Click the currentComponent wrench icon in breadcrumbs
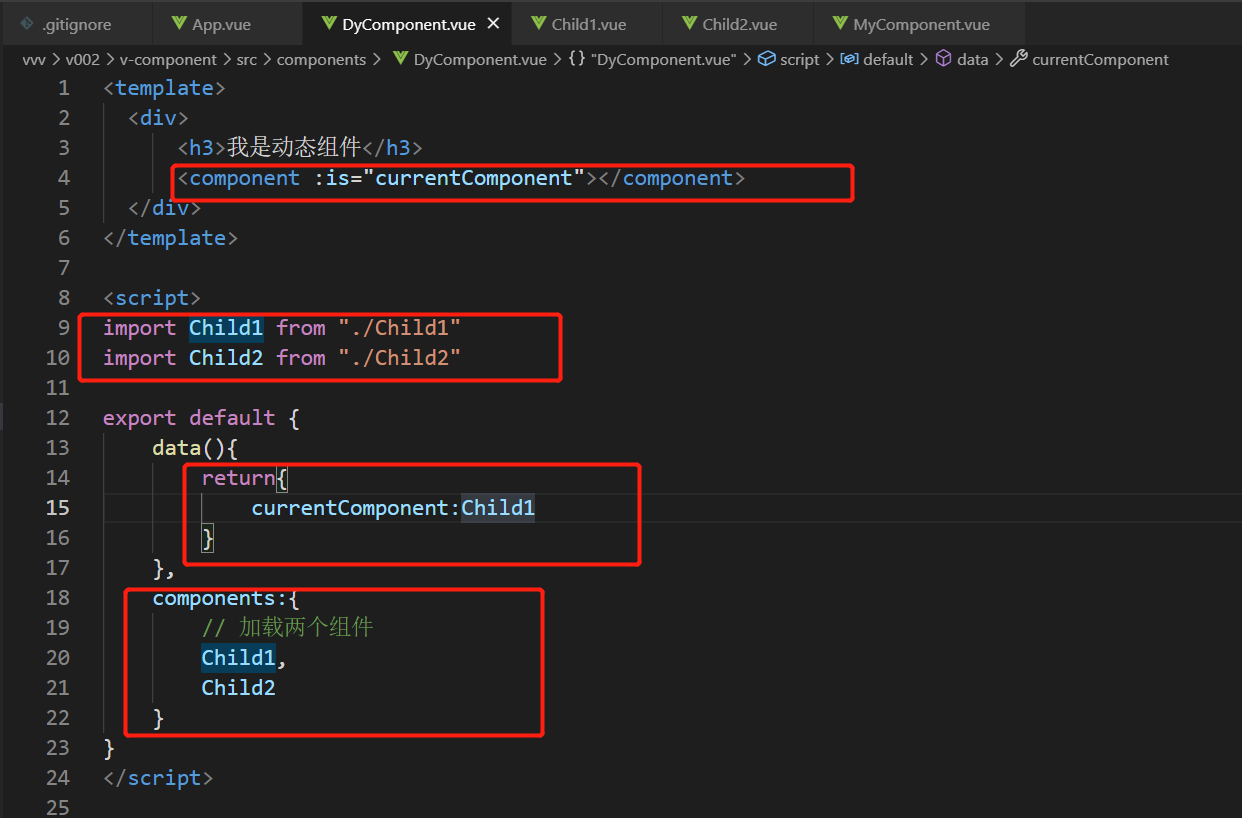The image size is (1242, 818). click(1018, 60)
